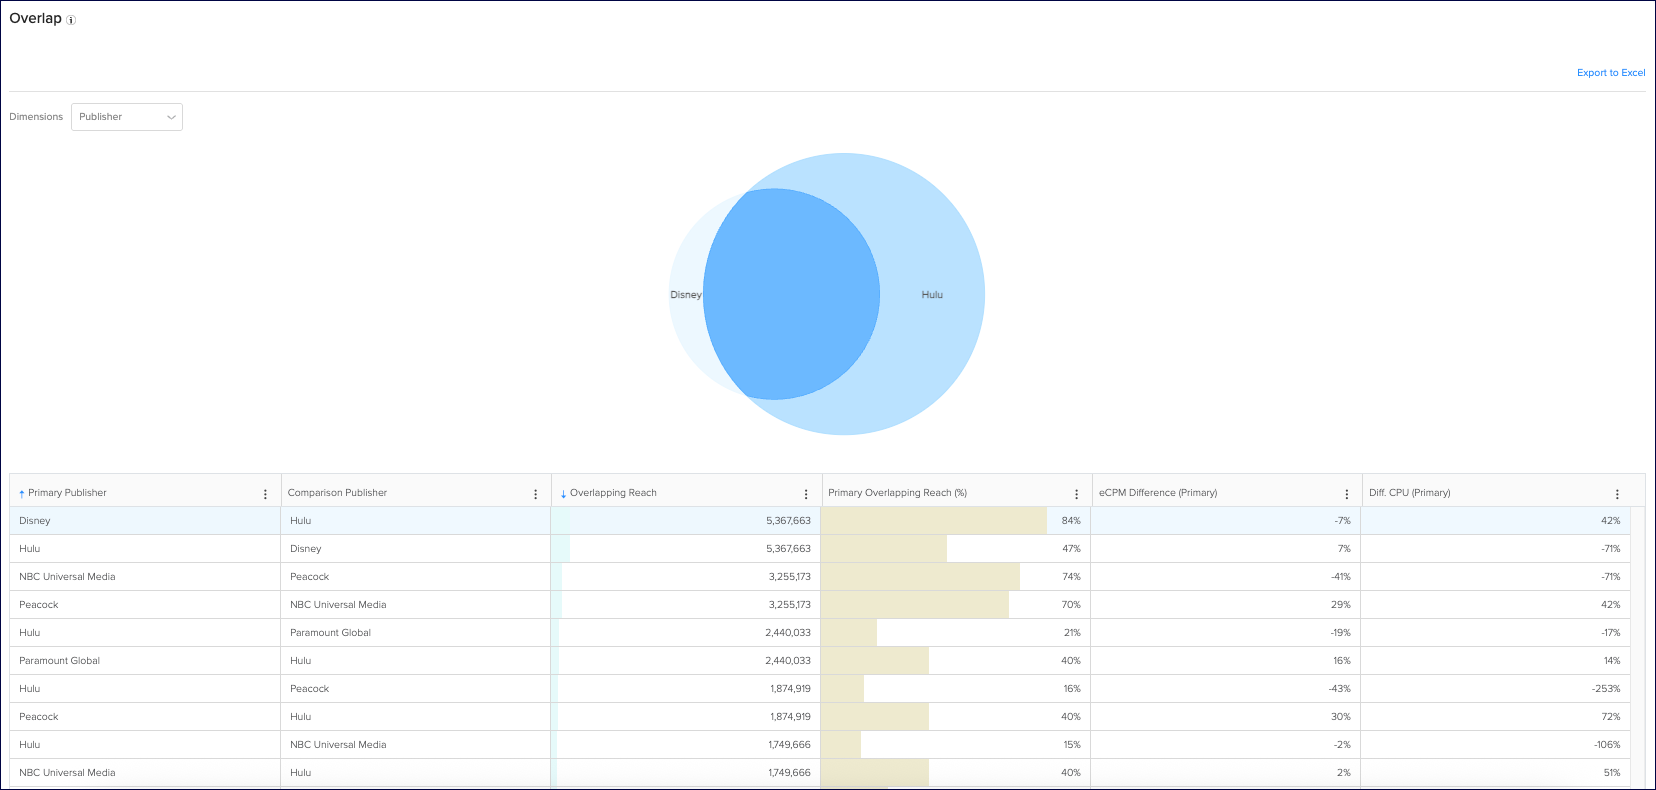The height and width of the screenshot is (790, 1656).
Task: Sort by Diff. CPU (Primary) header
Action: (x=1409, y=493)
